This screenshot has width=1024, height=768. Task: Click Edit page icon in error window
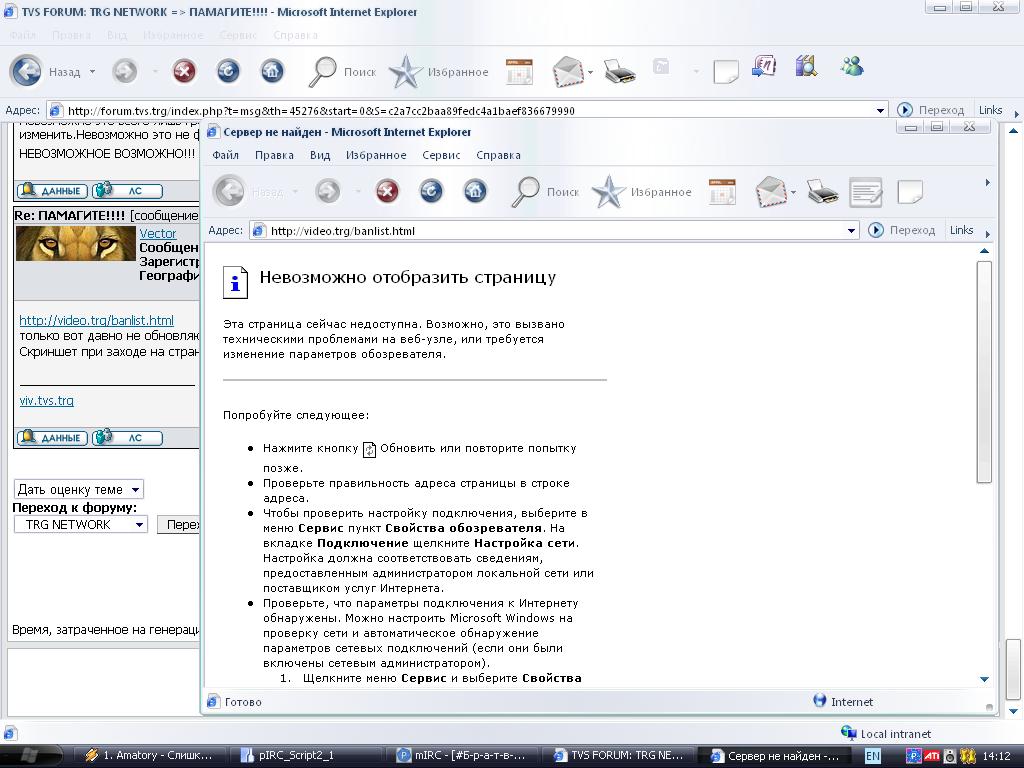pyautogui.click(x=866, y=192)
